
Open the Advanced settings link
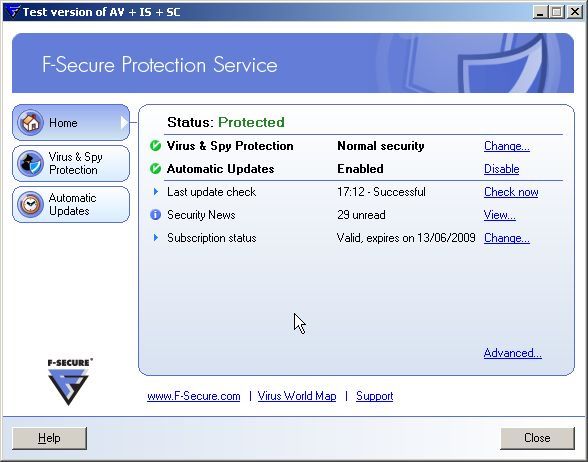[513, 353]
